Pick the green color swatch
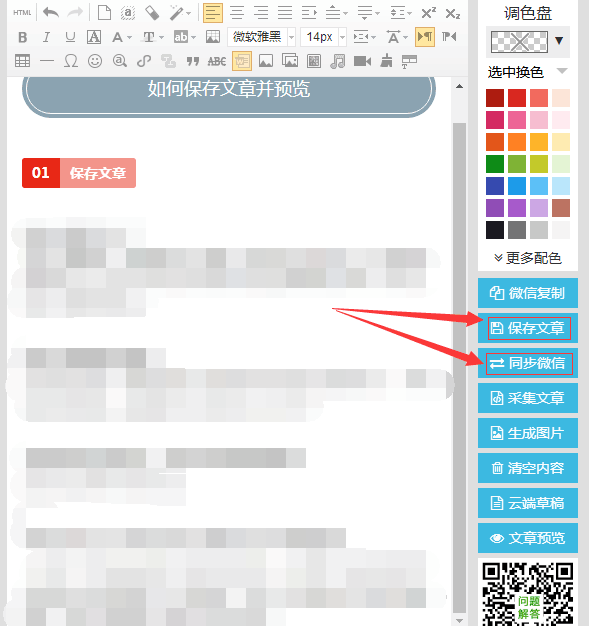This screenshot has width=589, height=626. click(495, 164)
